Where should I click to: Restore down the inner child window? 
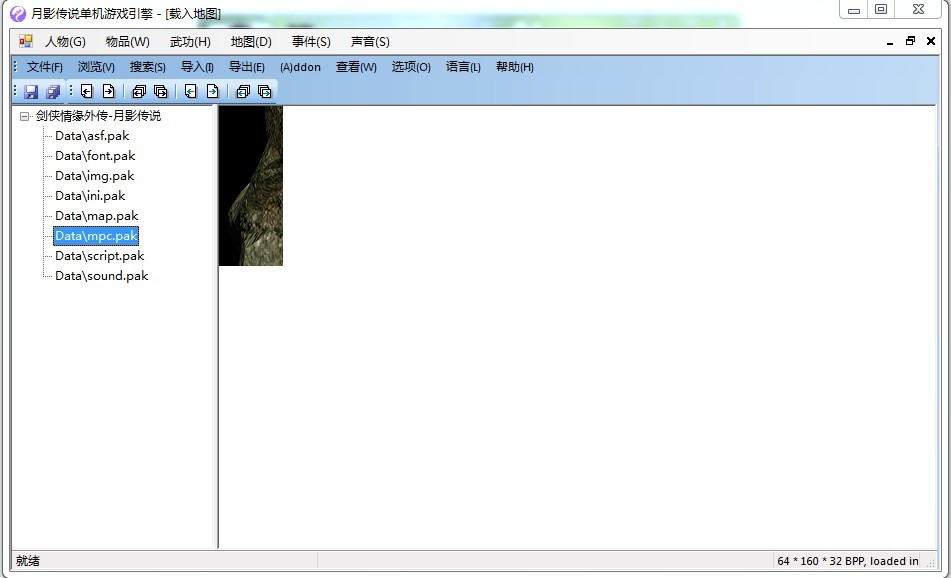pos(910,41)
